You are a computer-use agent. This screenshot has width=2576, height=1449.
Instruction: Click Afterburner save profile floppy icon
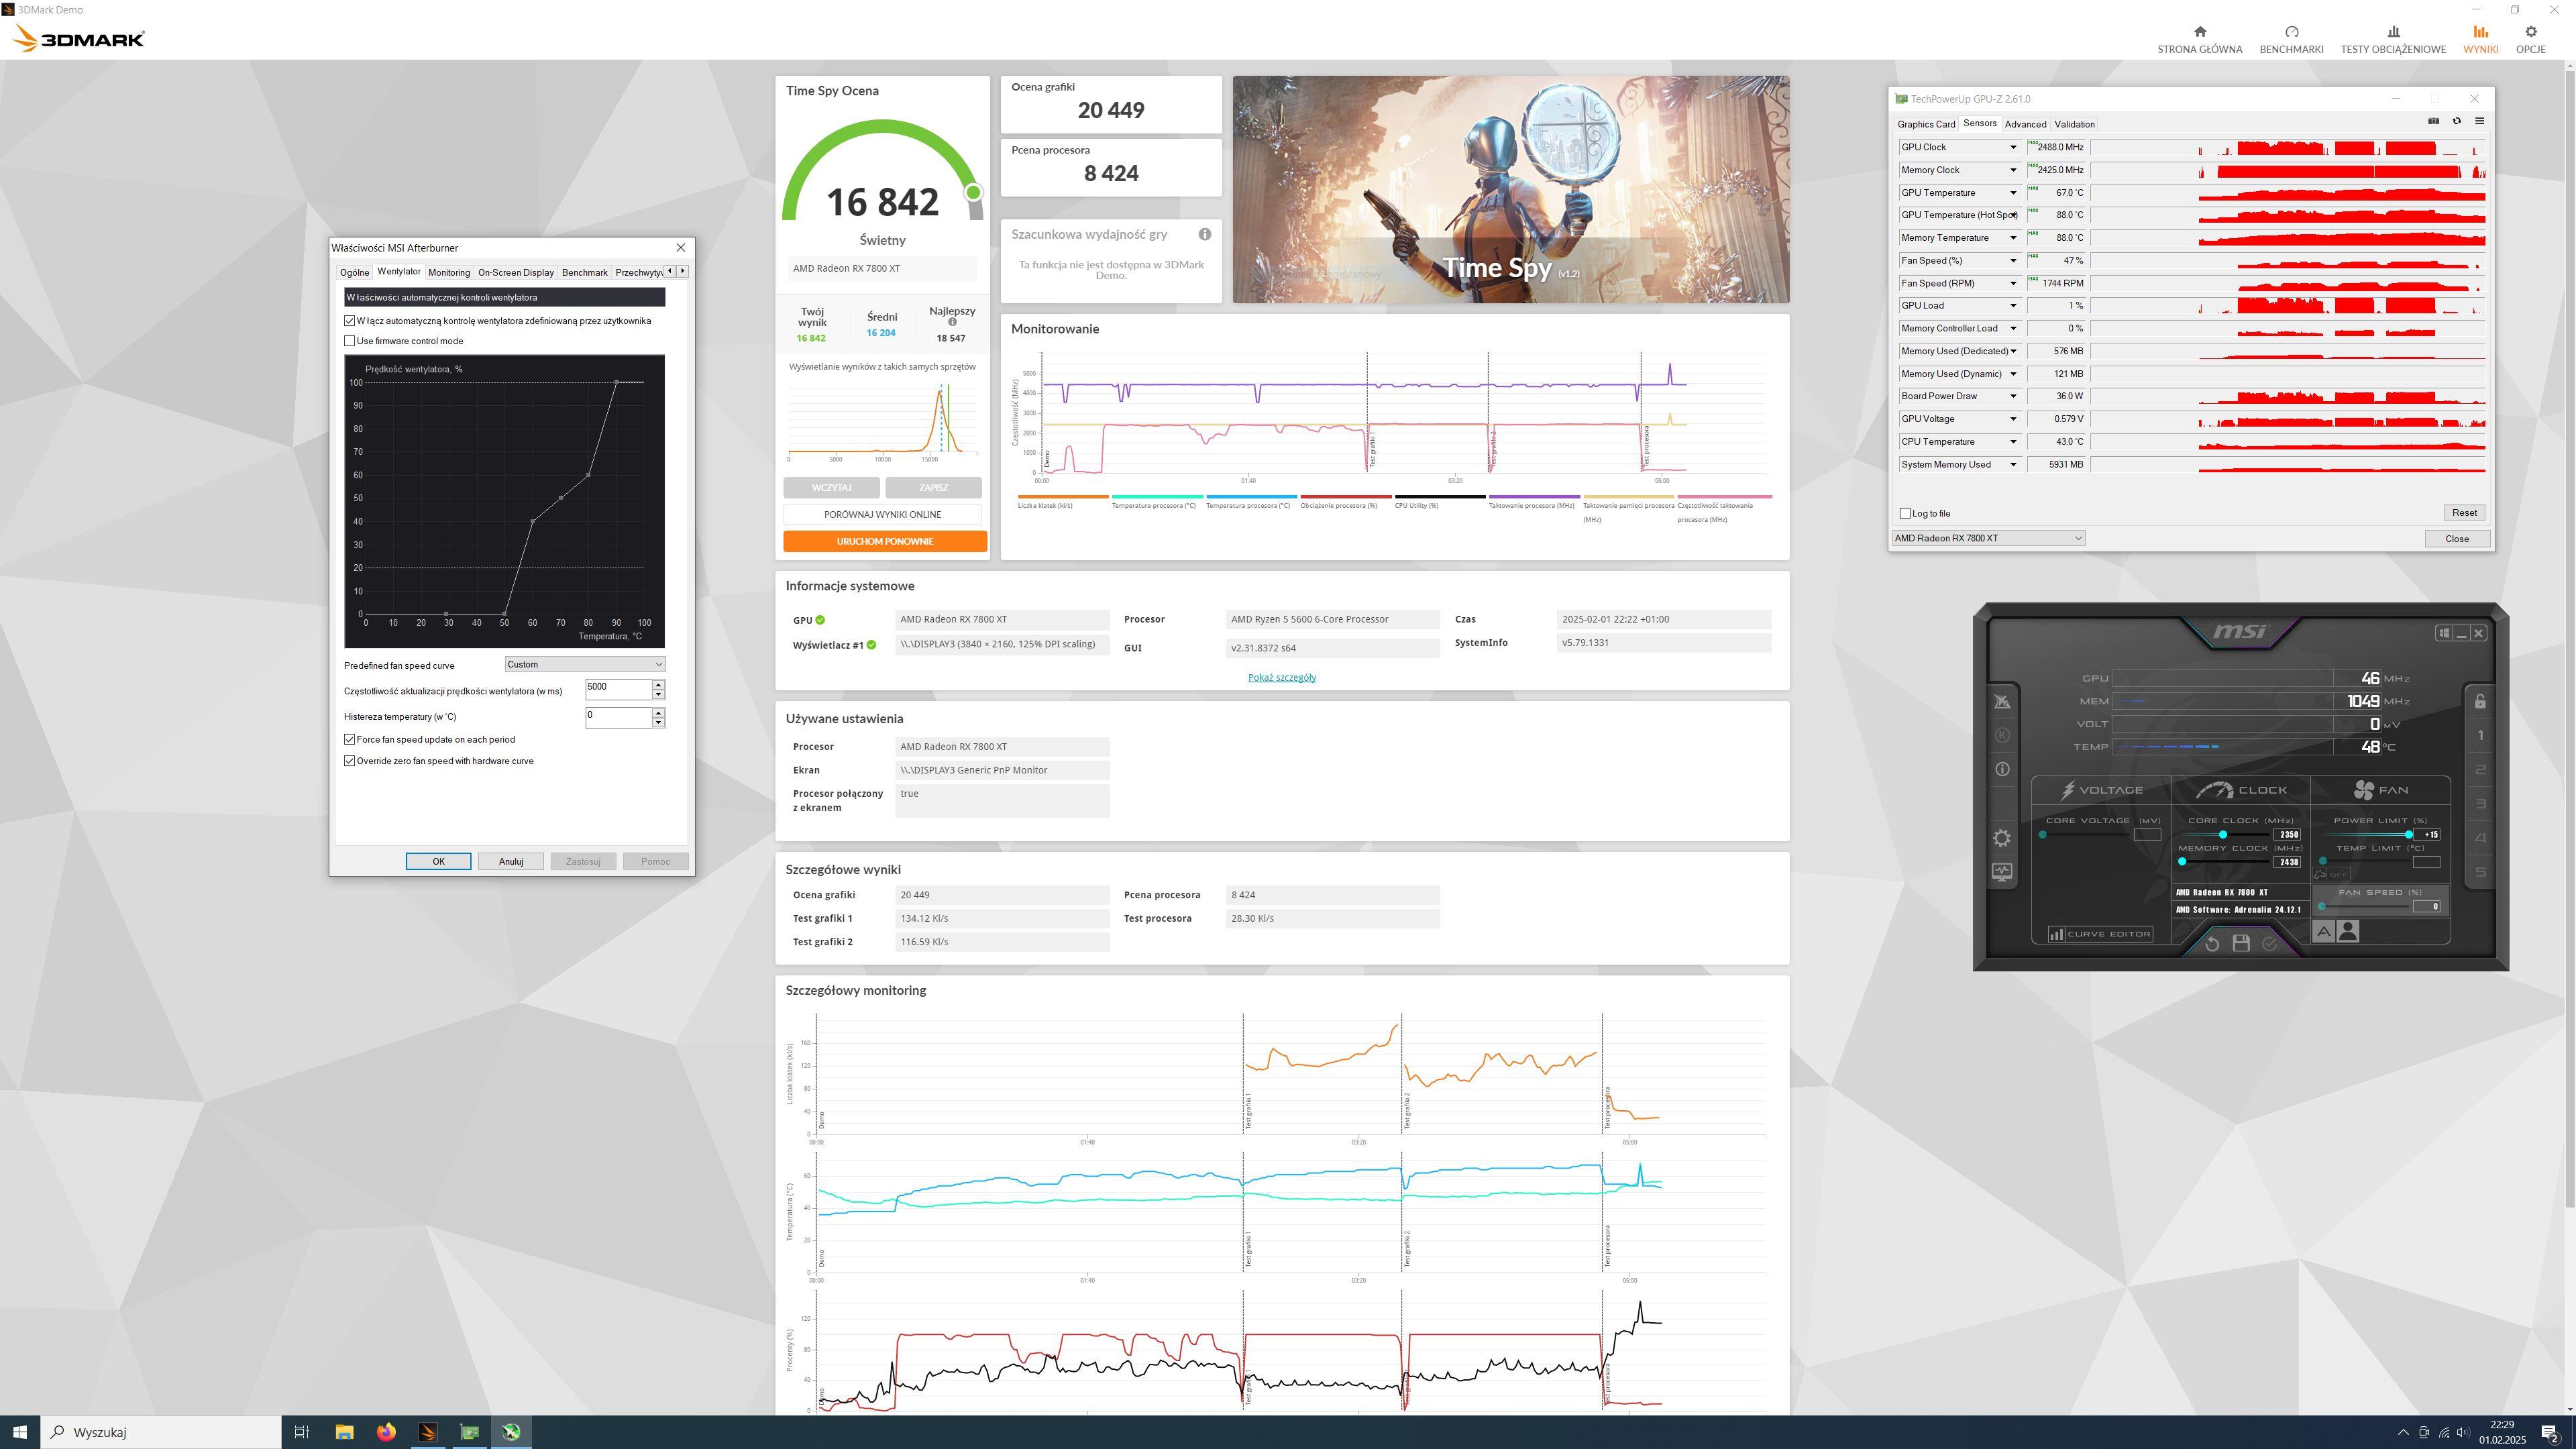click(2241, 943)
